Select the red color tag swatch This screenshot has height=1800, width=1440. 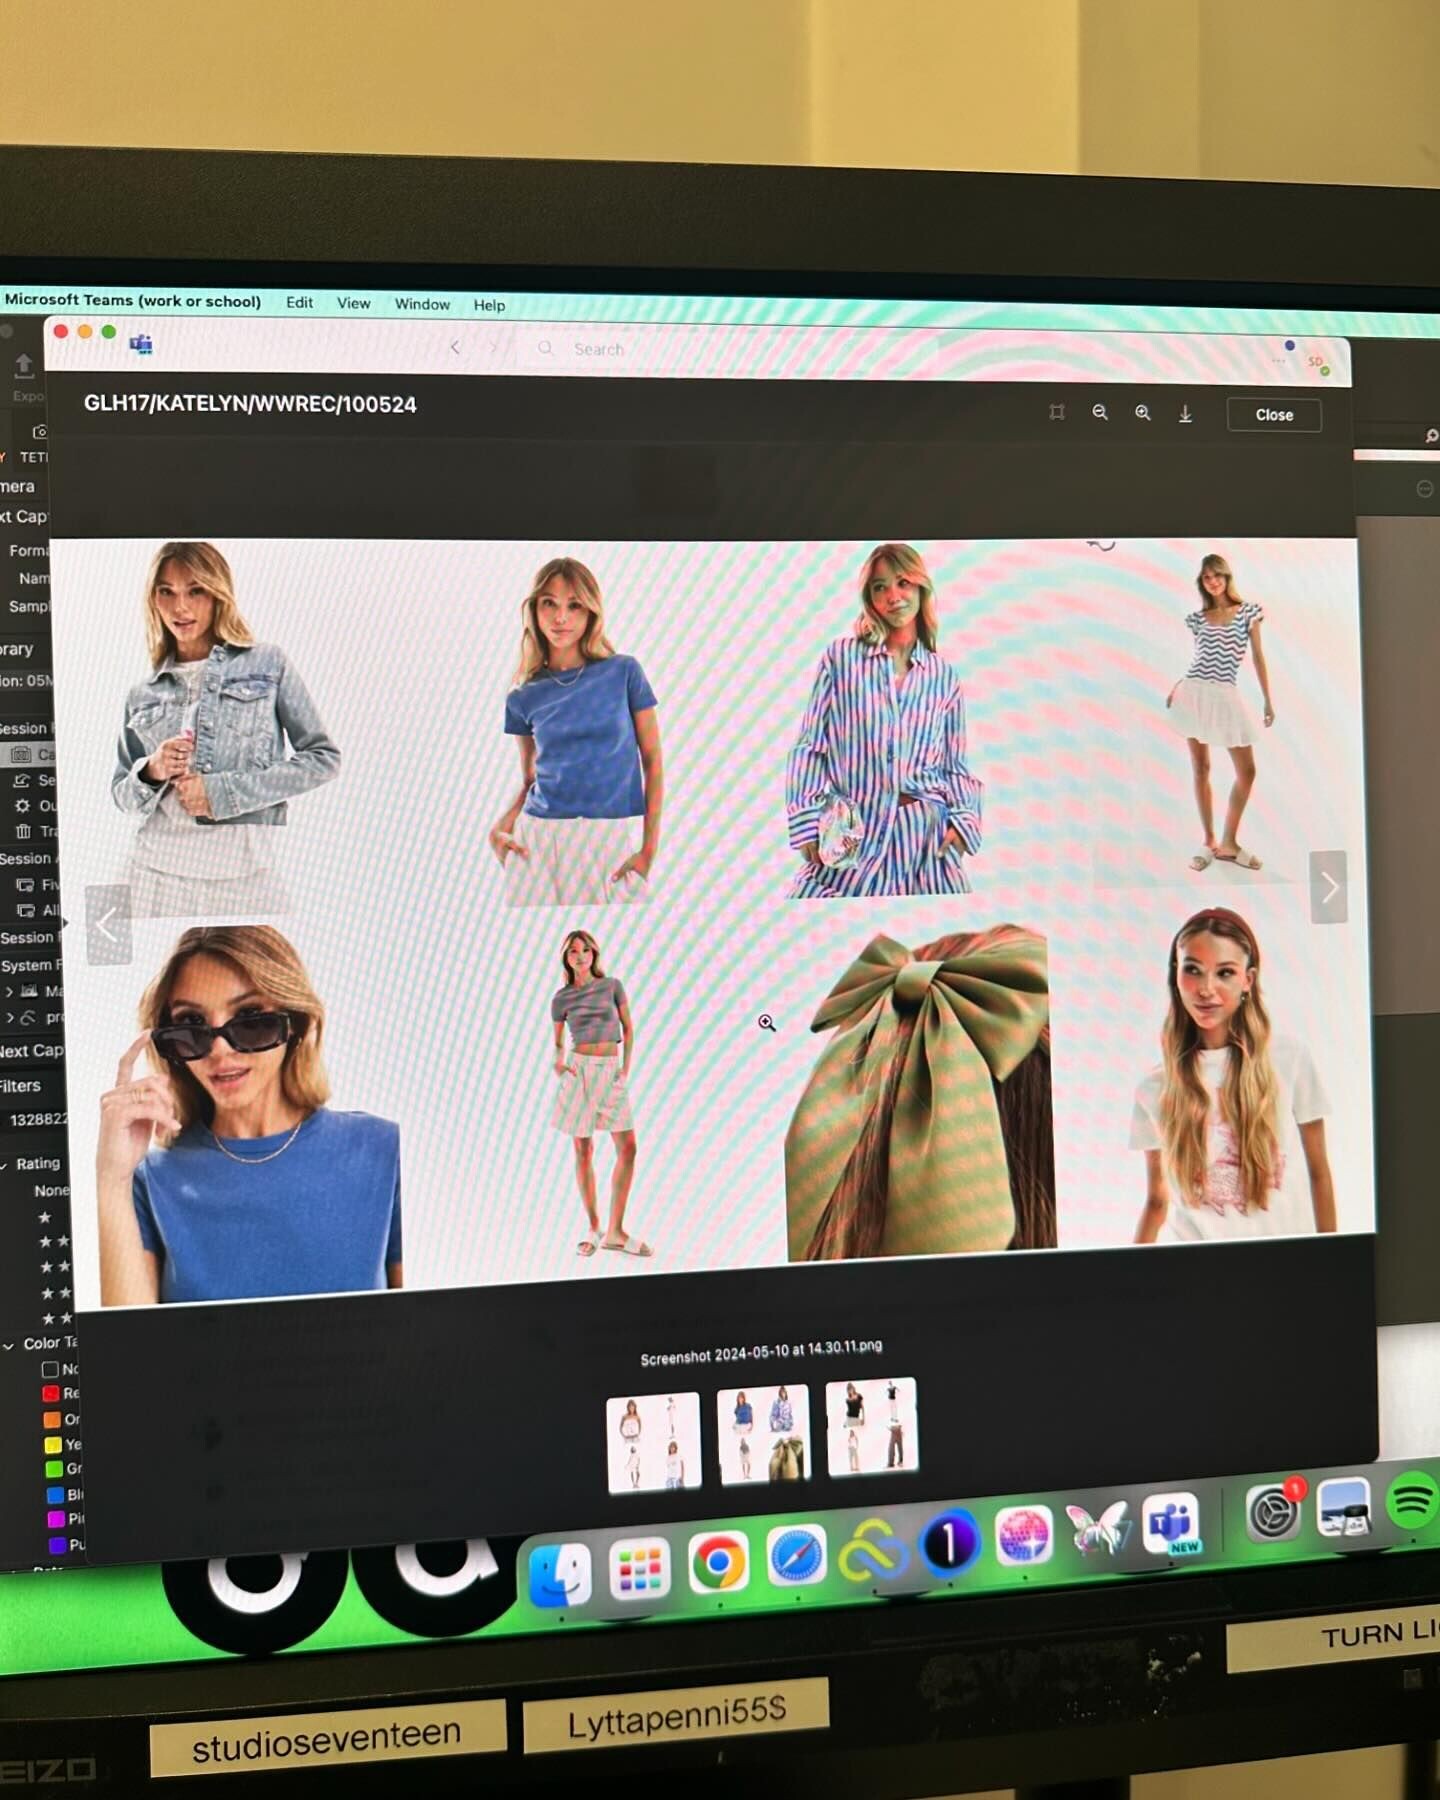tap(51, 1393)
